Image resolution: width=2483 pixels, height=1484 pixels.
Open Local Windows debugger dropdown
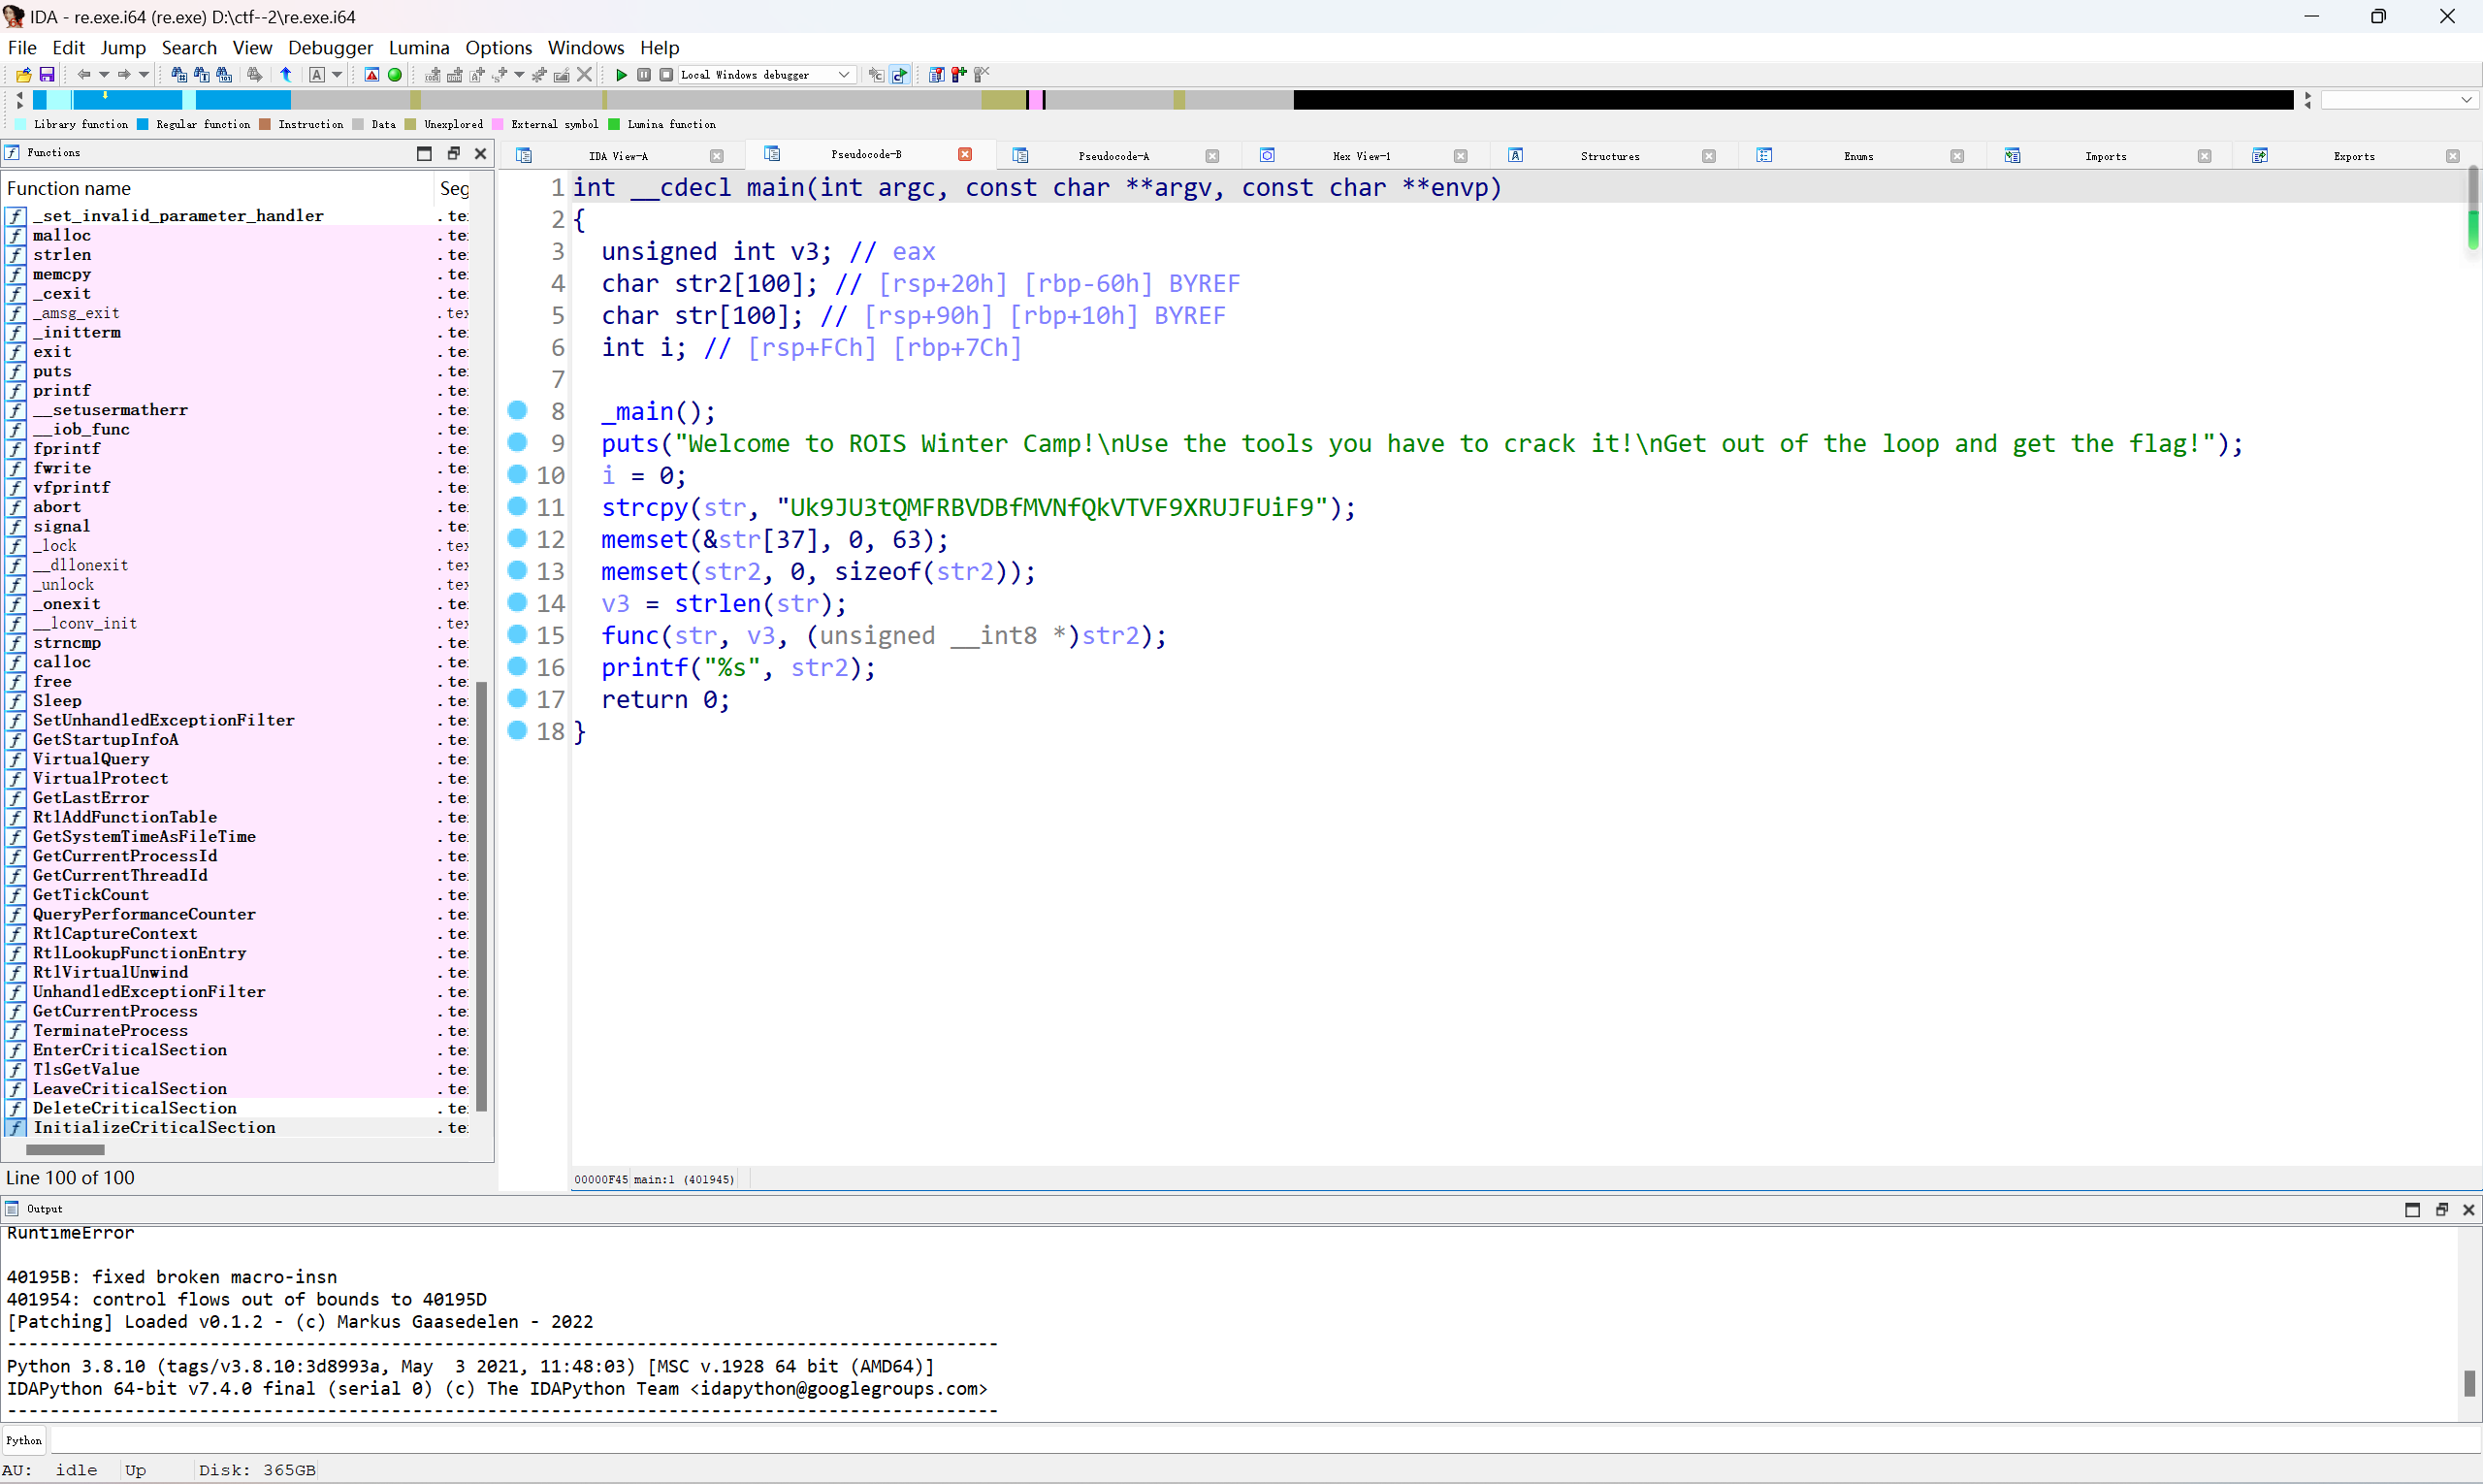coord(844,75)
